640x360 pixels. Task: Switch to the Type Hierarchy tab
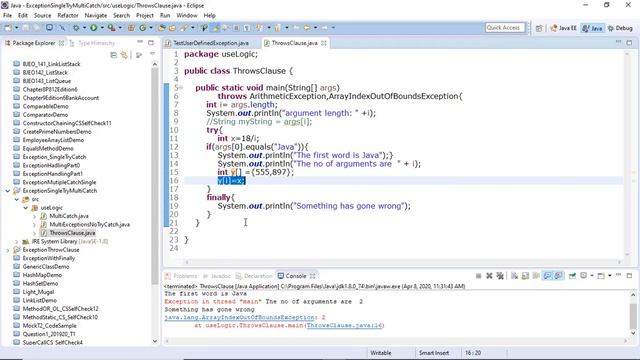coord(92,43)
